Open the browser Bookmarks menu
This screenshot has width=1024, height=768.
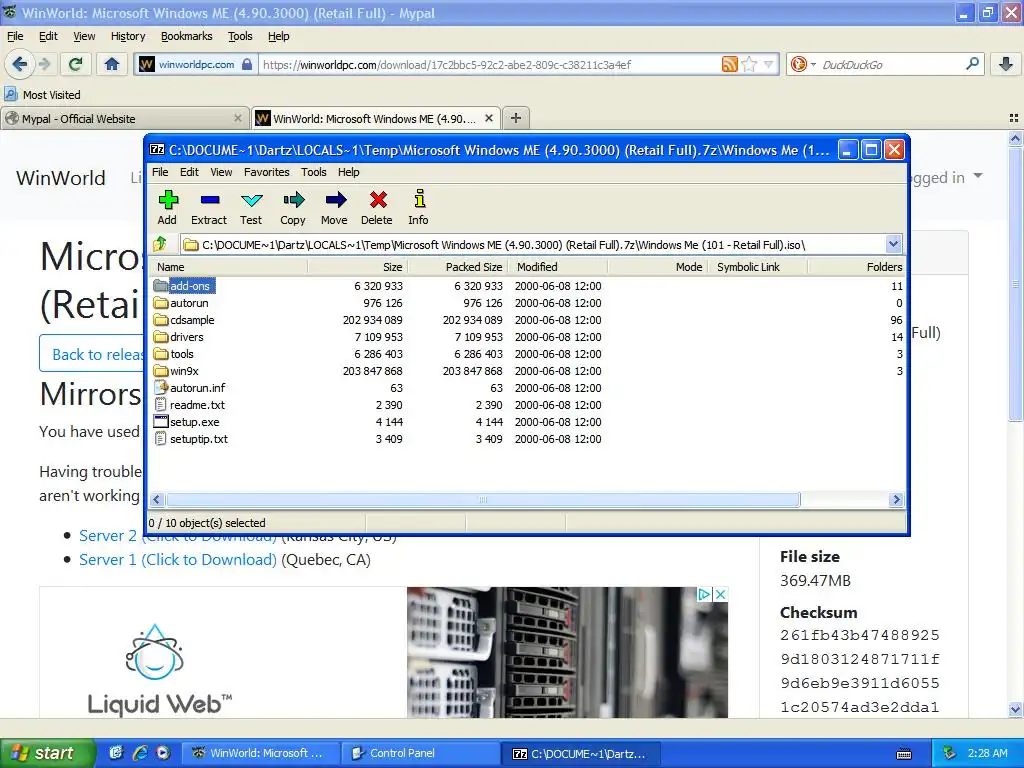pyautogui.click(x=187, y=36)
